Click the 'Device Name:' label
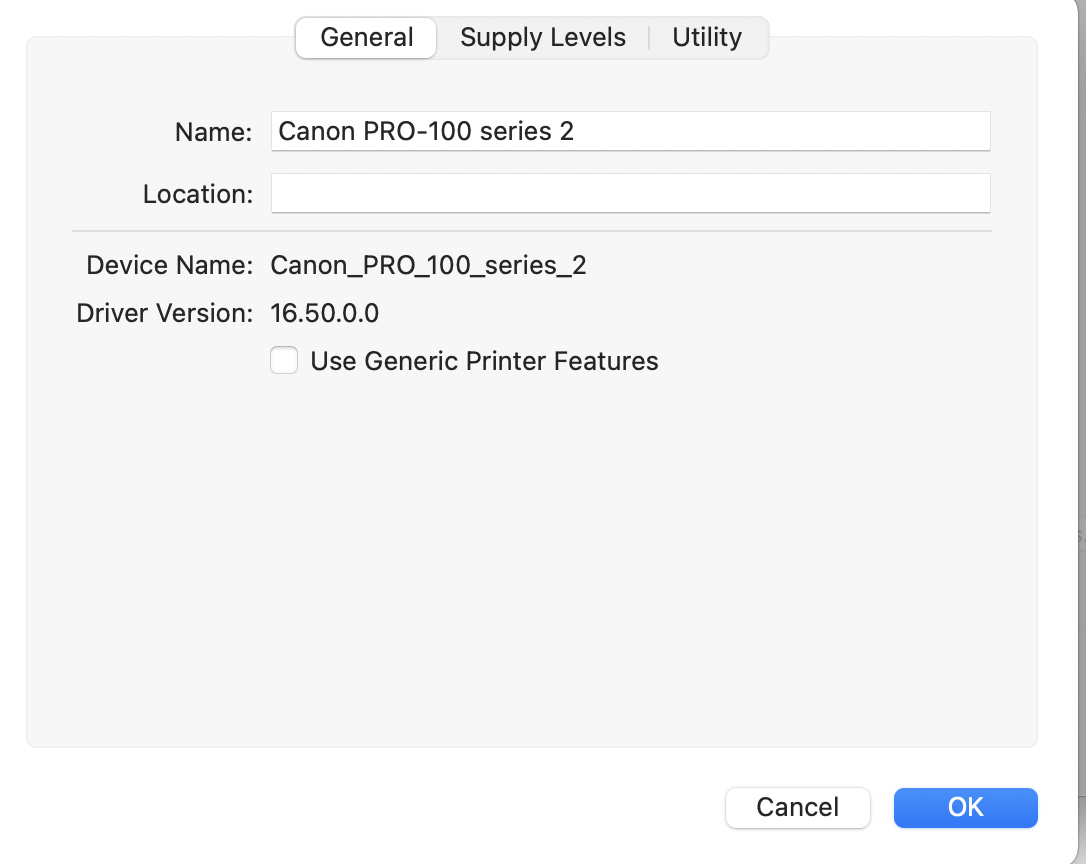Image resolution: width=1086 pixels, height=864 pixels. point(170,265)
